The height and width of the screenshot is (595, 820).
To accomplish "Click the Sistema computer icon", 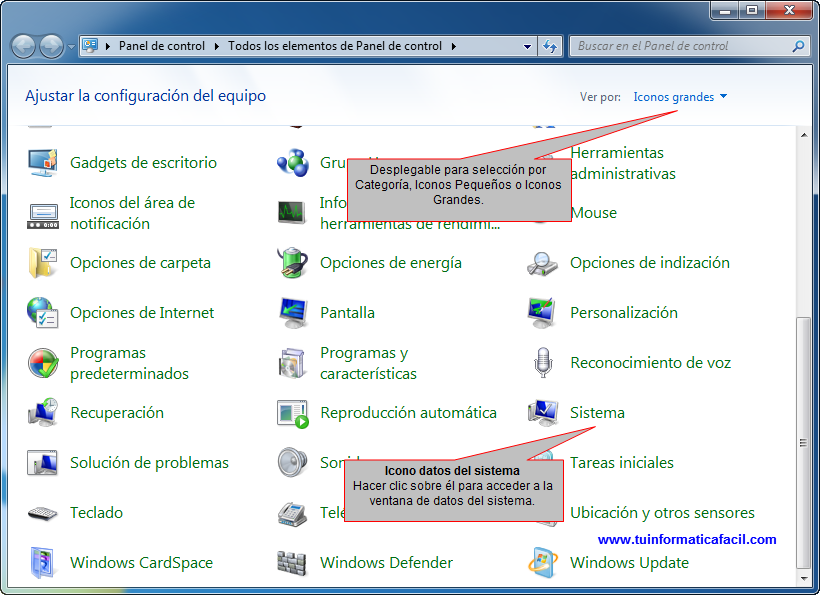I will (x=542, y=413).
